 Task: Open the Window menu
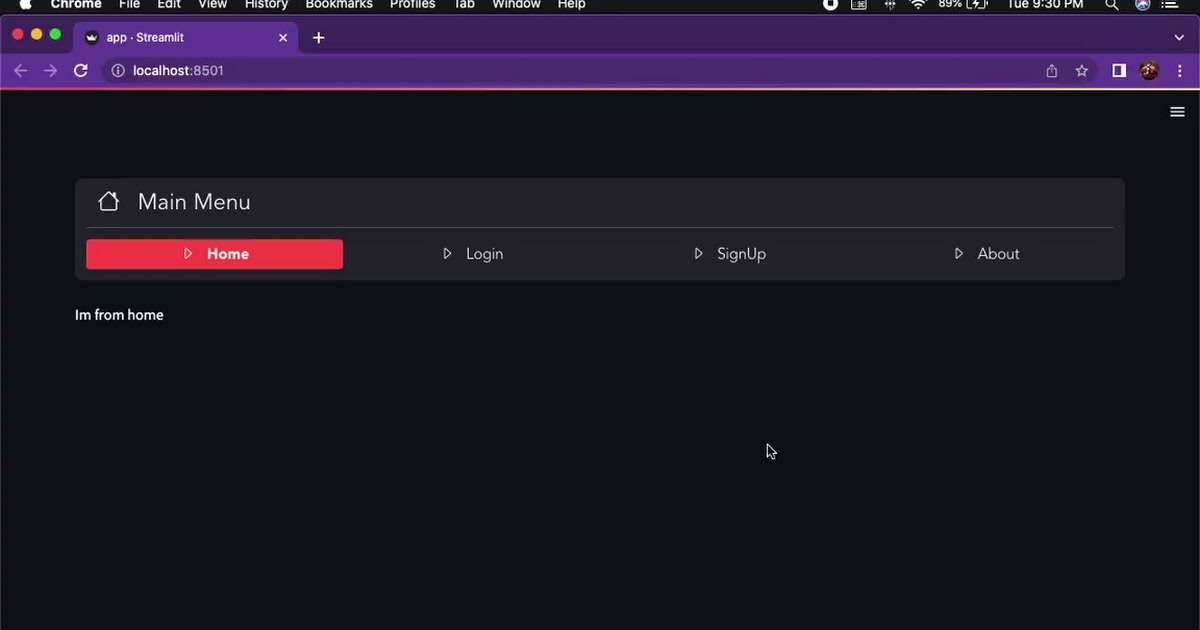(516, 4)
